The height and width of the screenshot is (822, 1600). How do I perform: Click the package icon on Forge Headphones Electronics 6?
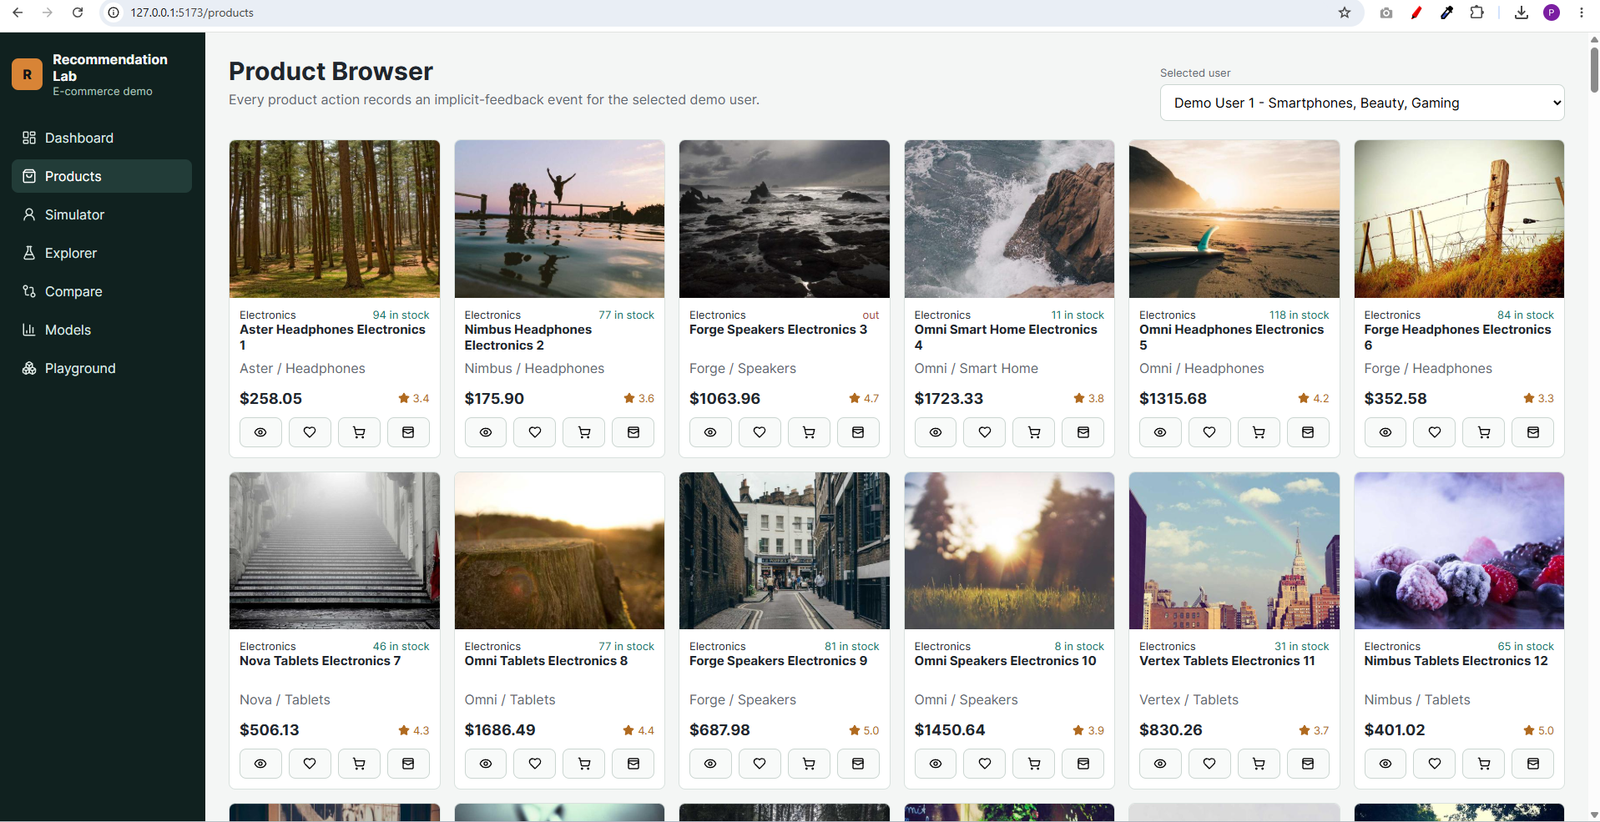1533,432
